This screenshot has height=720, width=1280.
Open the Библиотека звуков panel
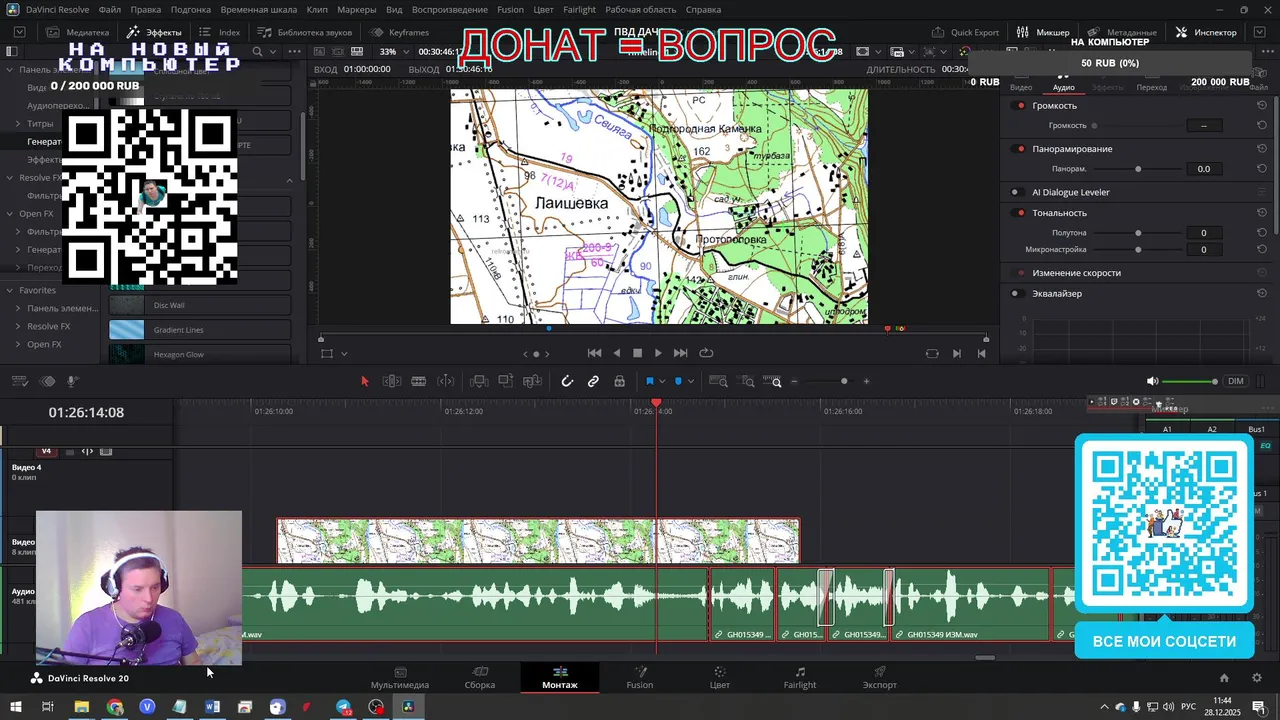(305, 32)
